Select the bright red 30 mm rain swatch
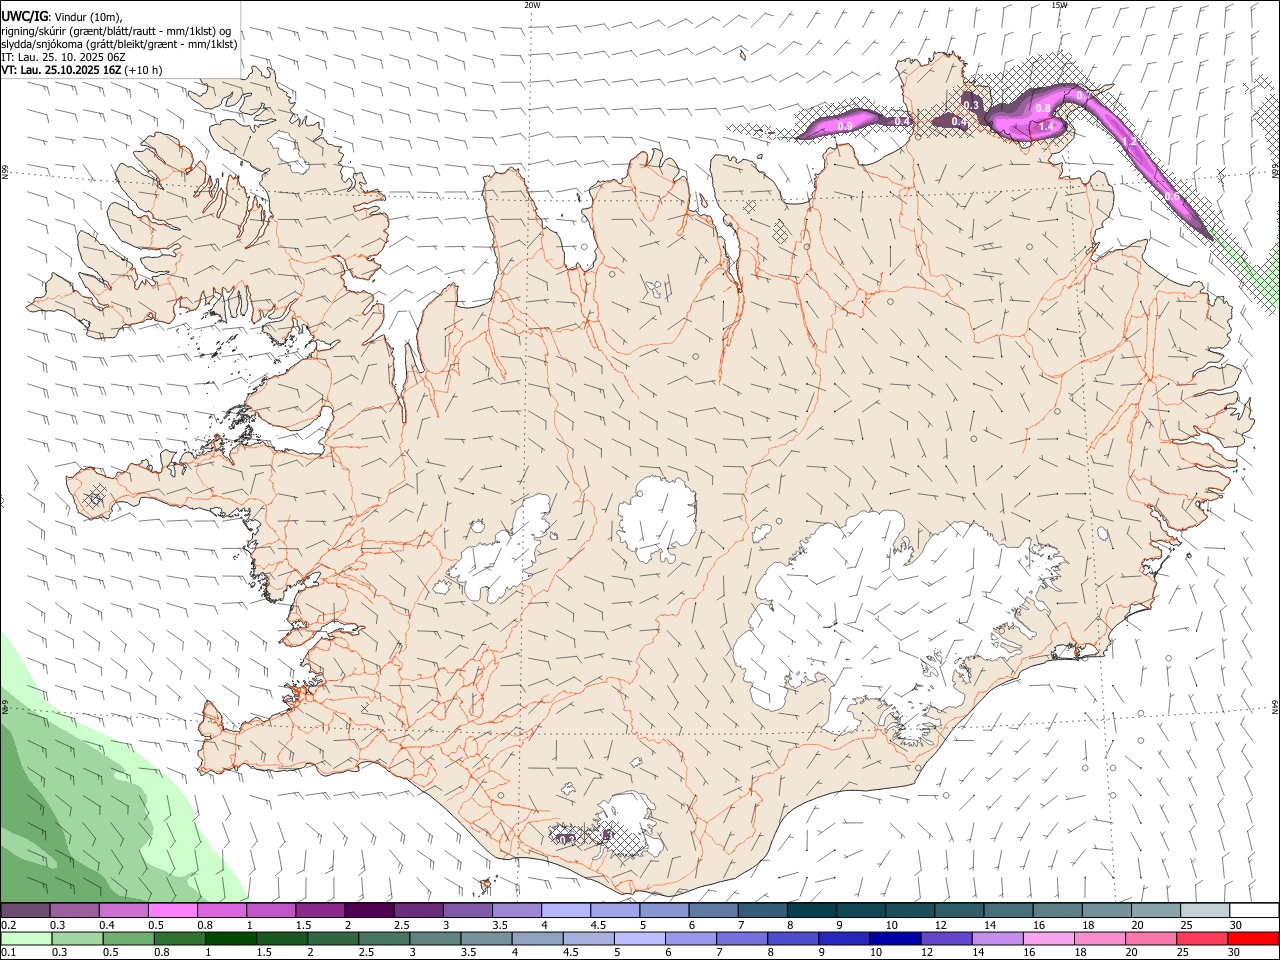The width and height of the screenshot is (1280, 960). 1253,938
